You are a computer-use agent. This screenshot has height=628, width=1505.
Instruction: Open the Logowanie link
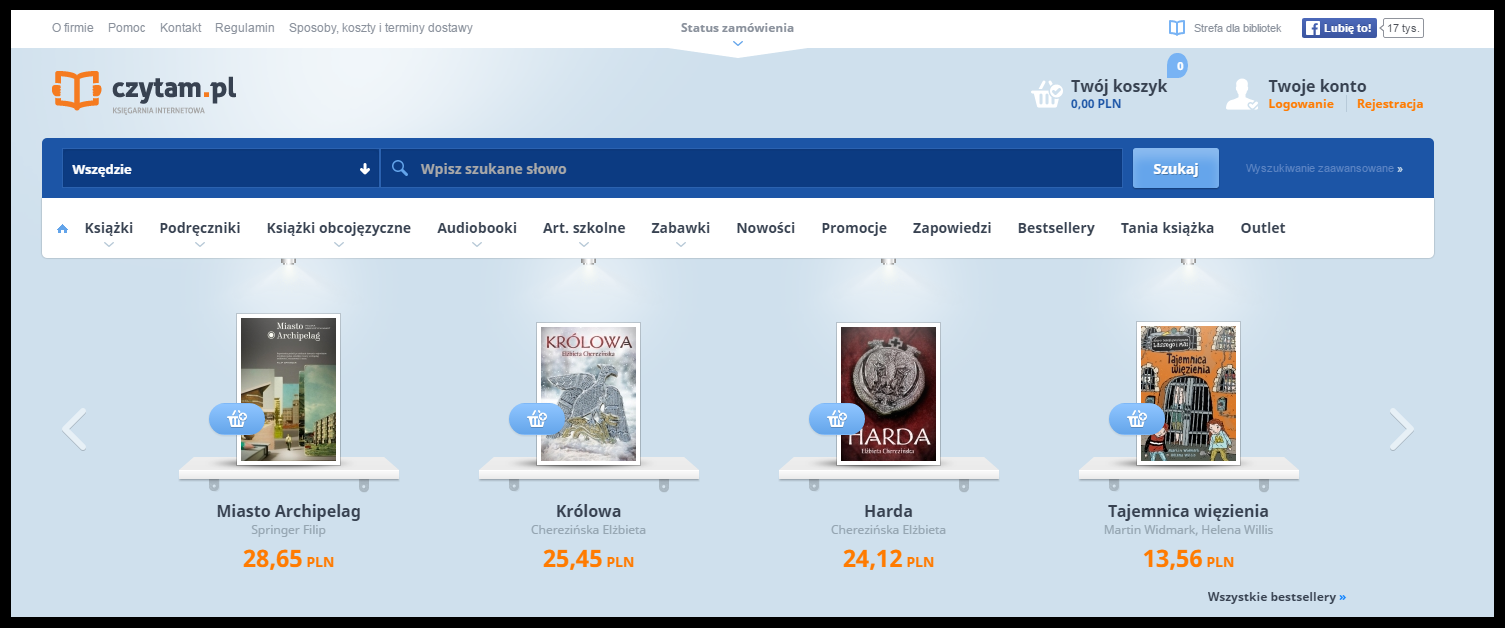click(x=1300, y=104)
